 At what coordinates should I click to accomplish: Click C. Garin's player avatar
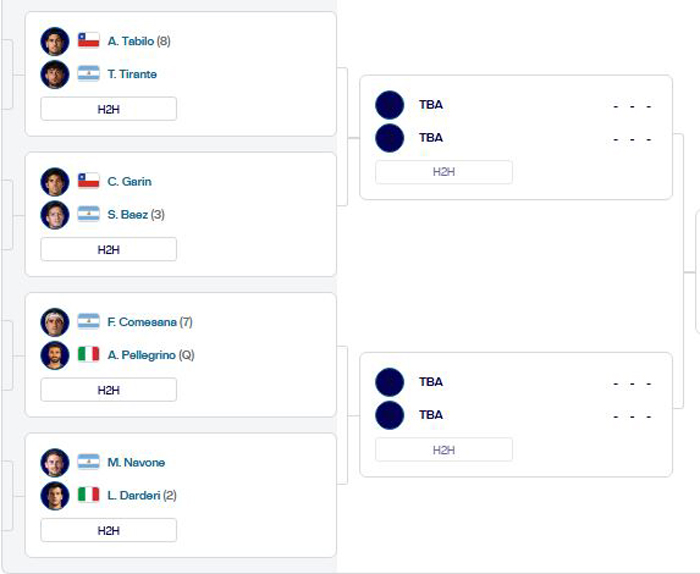[55, 182]
